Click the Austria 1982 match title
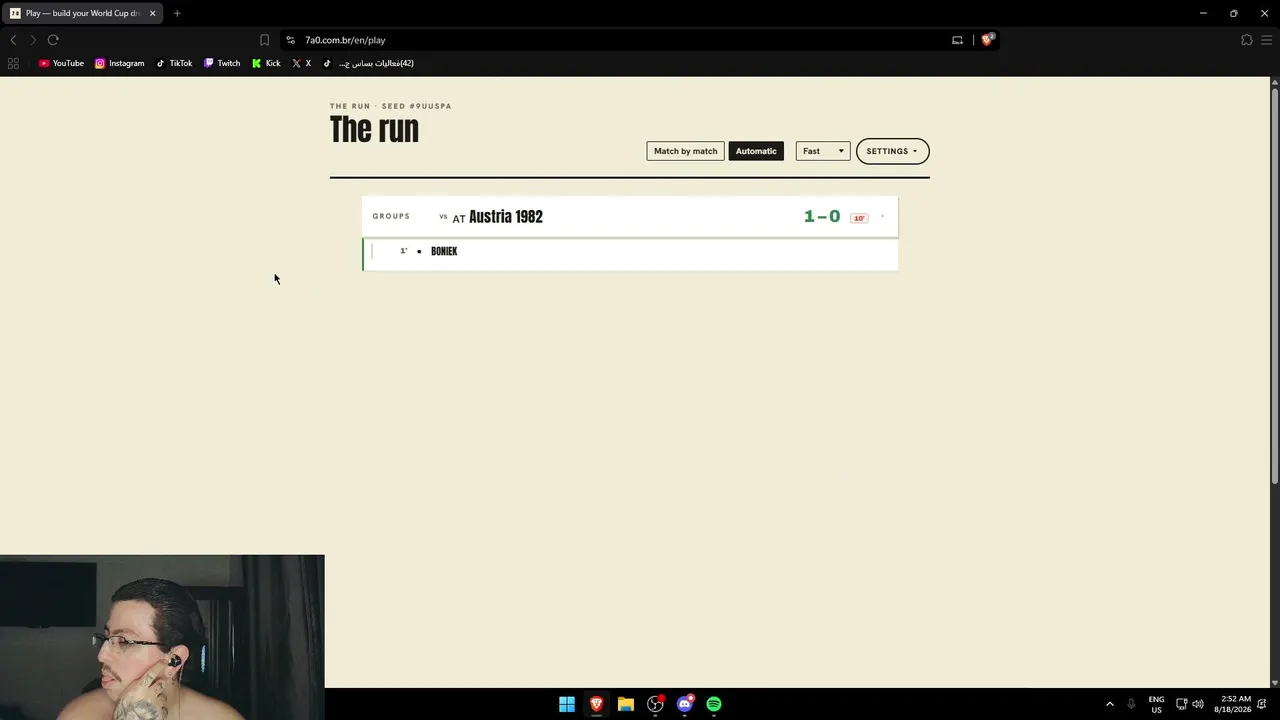Screen dimensions: 1280x720 505,217
